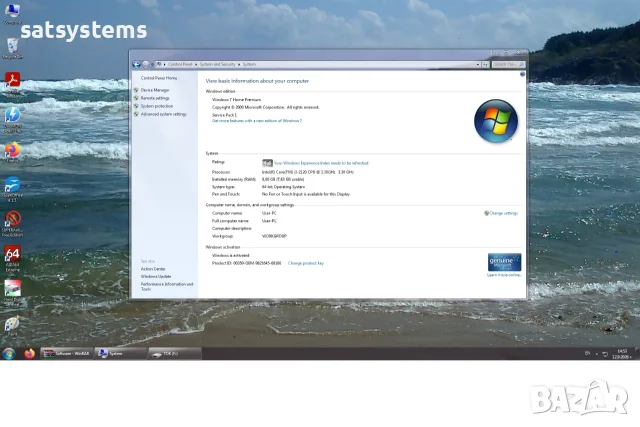Screen dimensions: 640x427
Task: Open System protection link
Action: pyautogui.click(x=157, y=106)
